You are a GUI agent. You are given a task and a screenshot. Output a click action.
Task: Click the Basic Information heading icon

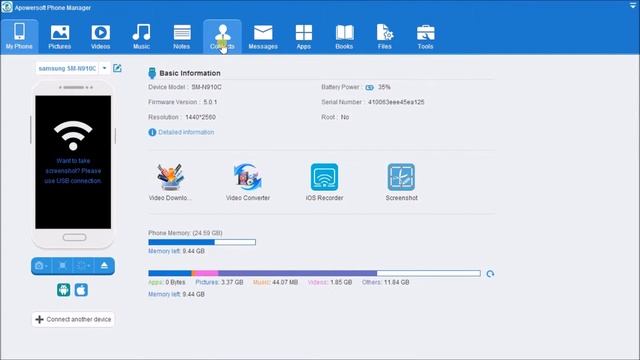[152, 73]
